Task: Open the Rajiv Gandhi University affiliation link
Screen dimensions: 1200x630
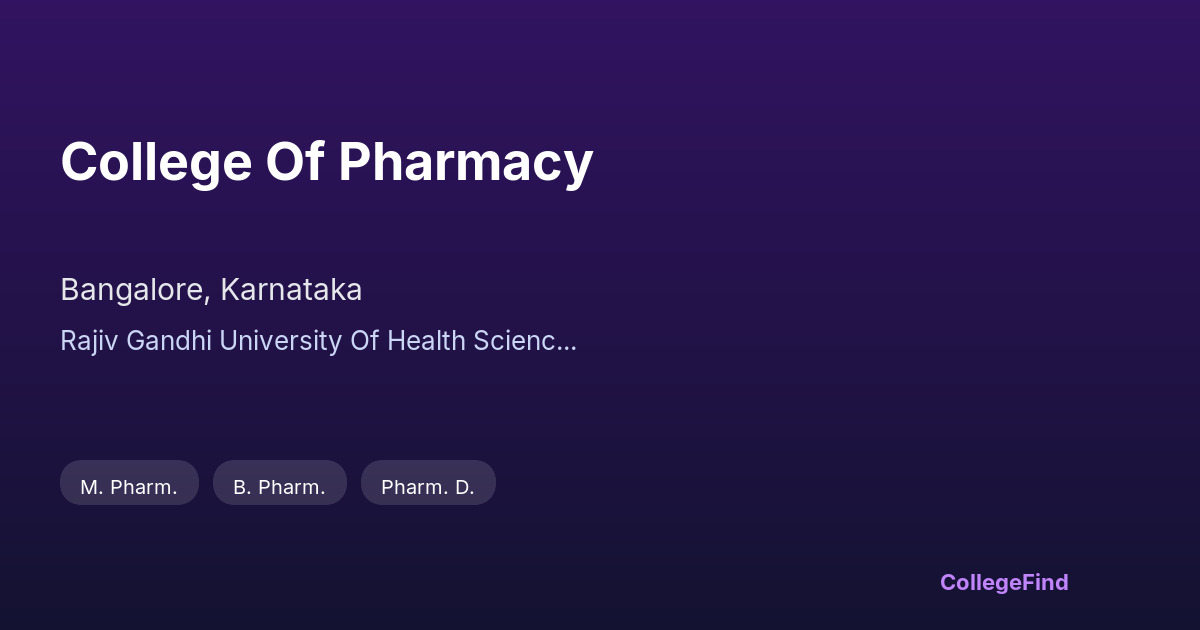Action: point(318,341)
